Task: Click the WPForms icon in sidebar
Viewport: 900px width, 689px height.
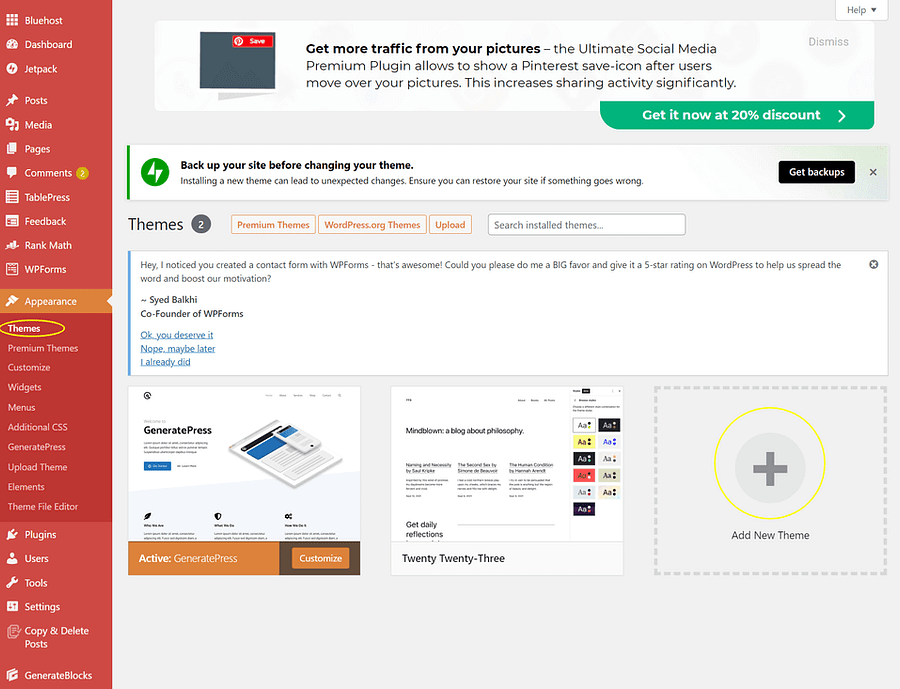Action: [x=12, y=269]
